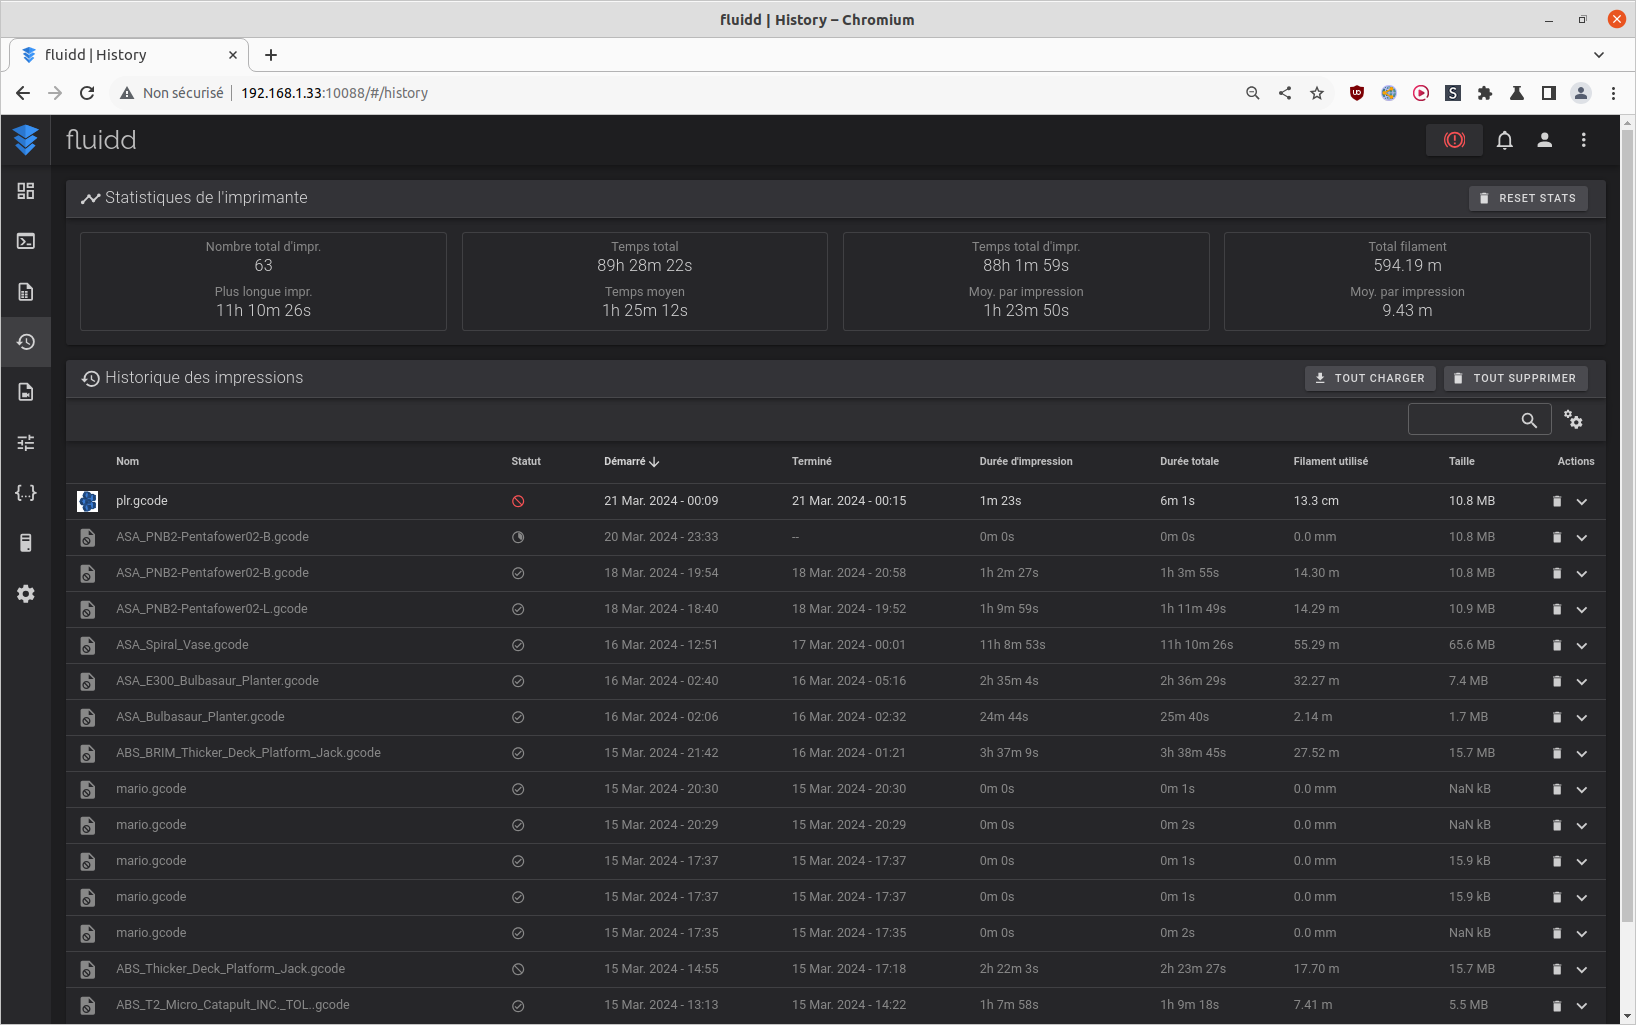The height and width of the screenshot is (1025, 1636).
Task: Sort history by Taille column
Action: pyautogui.click(x=1461, y=462)
